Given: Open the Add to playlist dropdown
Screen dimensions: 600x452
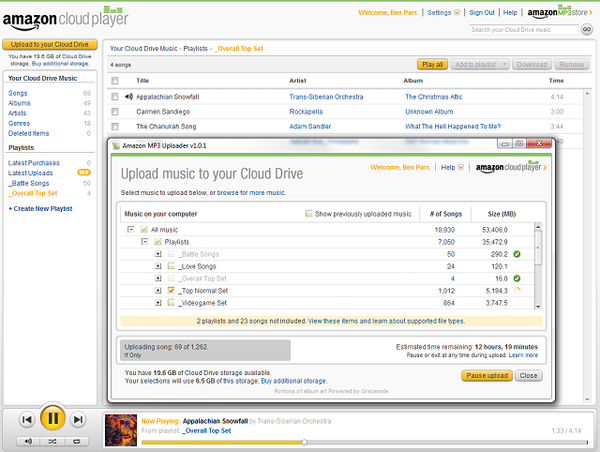Looking at the screenshot, I should (480, 64).
